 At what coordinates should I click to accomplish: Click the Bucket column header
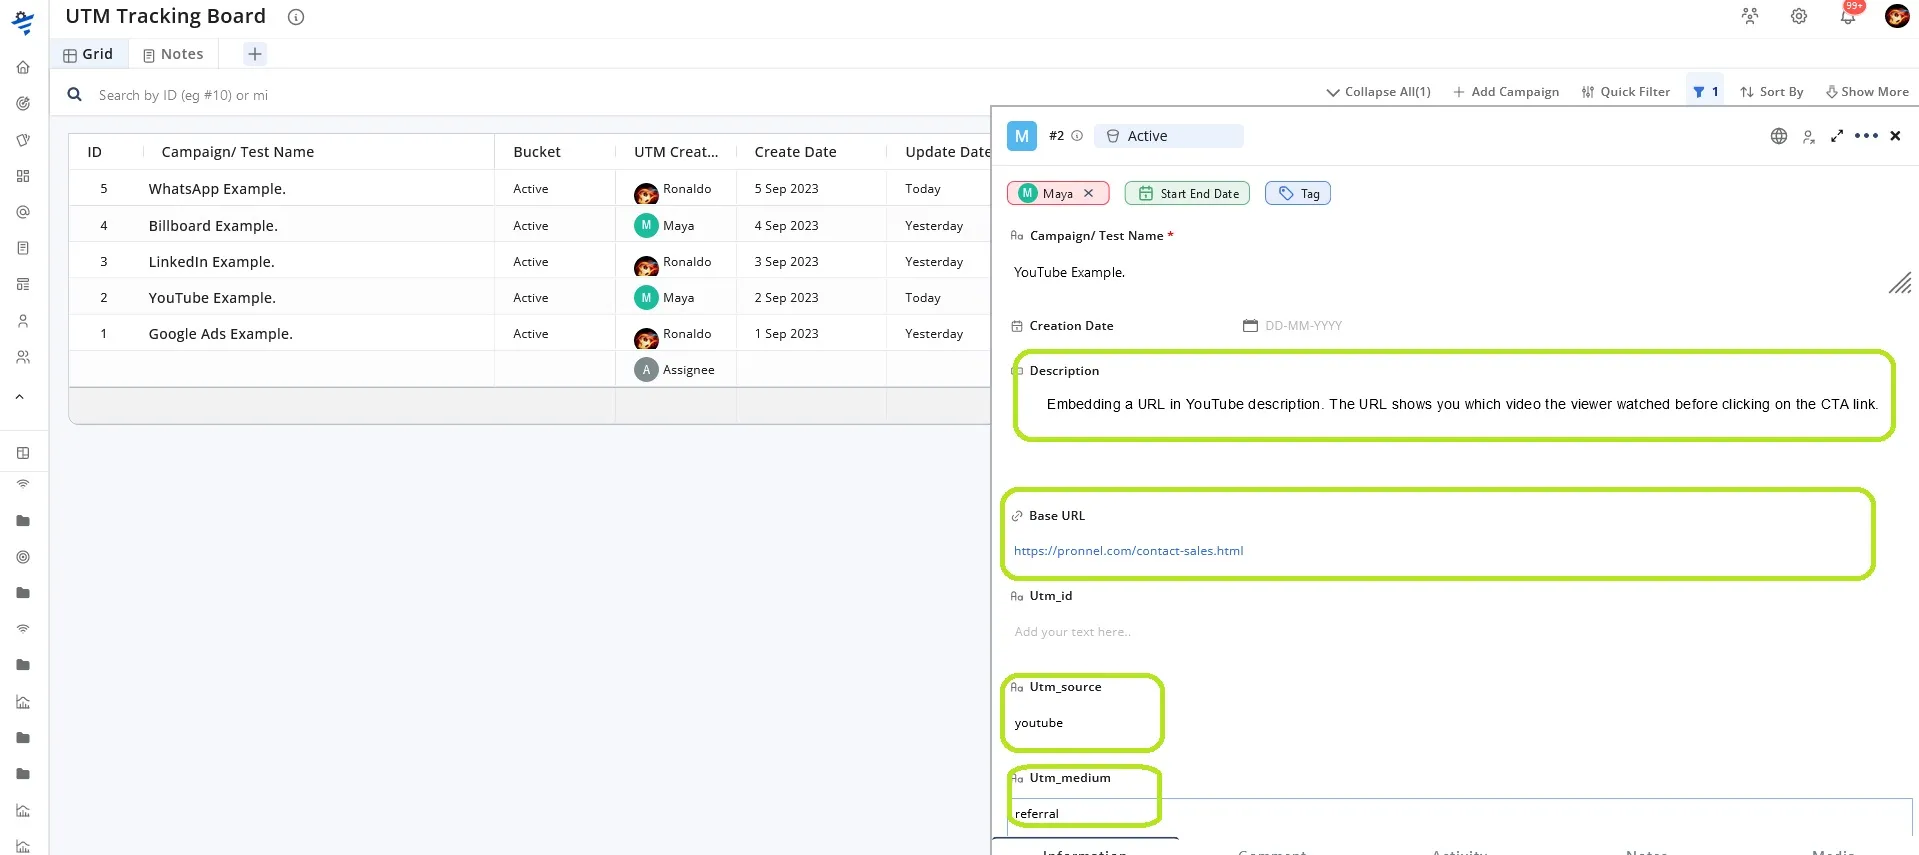[x=537, y=152]
